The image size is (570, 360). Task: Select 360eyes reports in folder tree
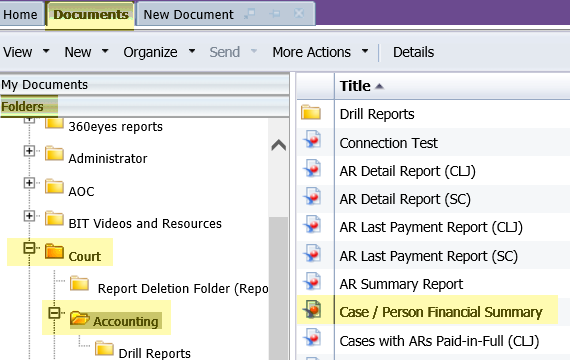coord(116,127)
